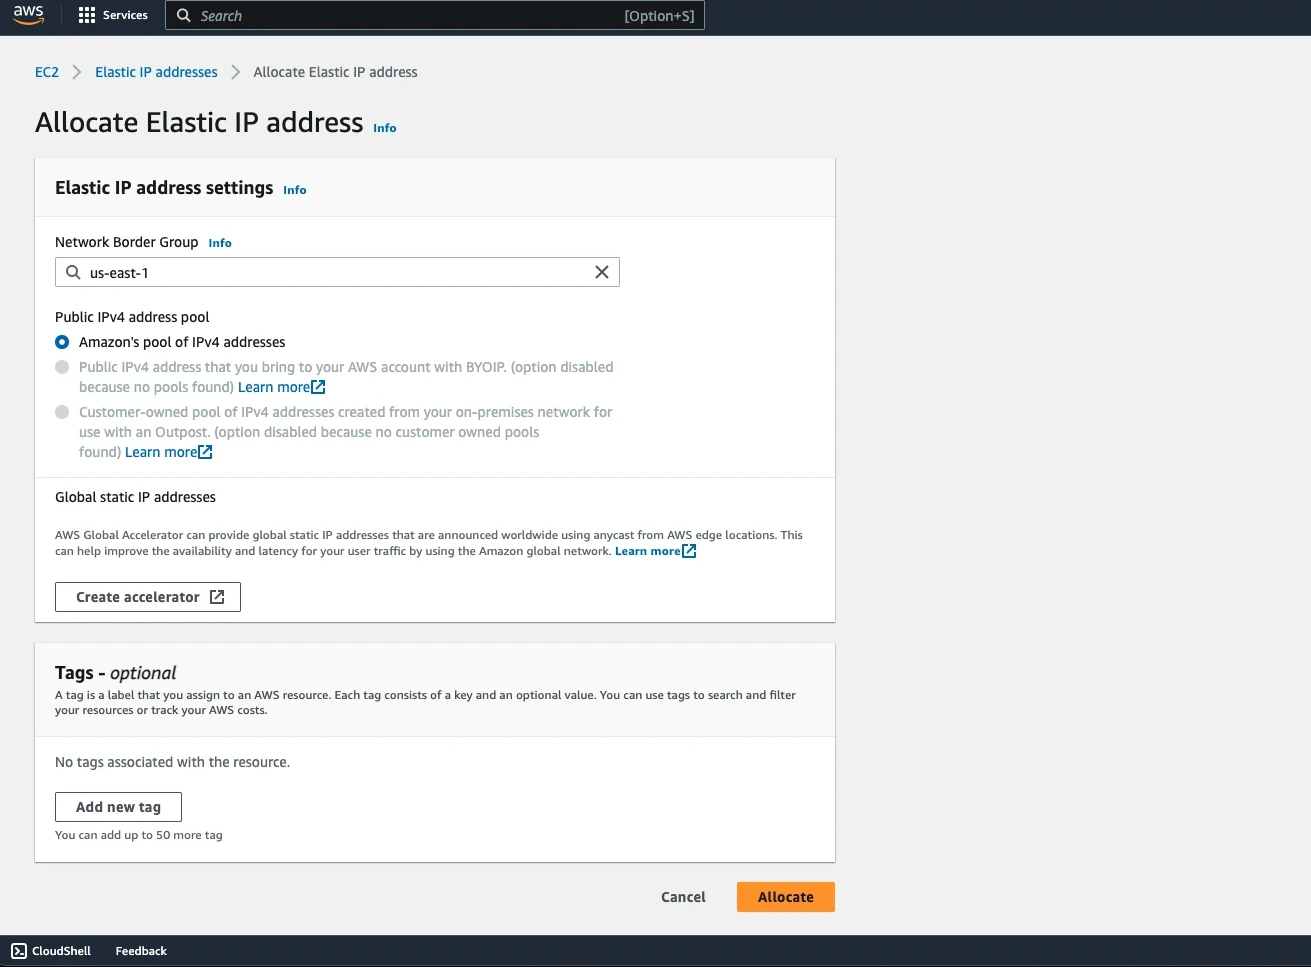
Task: Click the [Option+S] shortcut hint
Action: tap(659, 16)
